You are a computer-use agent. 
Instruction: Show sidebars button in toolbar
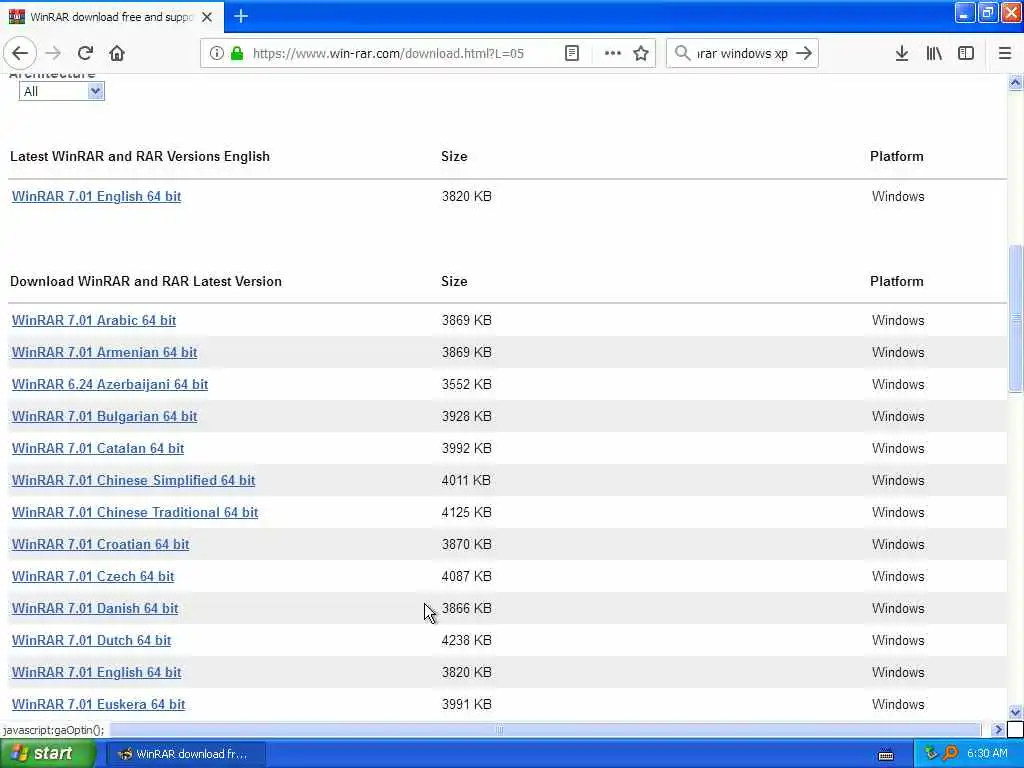pyautogui.click(x=966, y=54)
